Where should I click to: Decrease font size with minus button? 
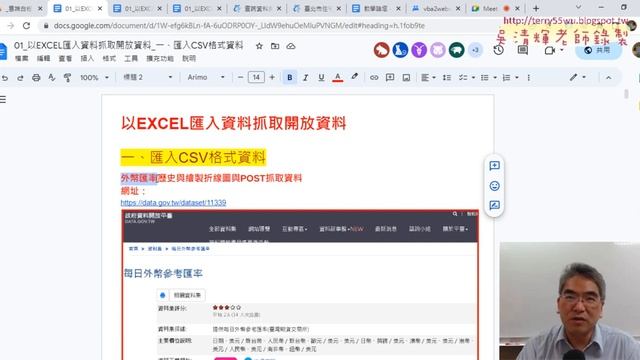[x=240, y=78]
